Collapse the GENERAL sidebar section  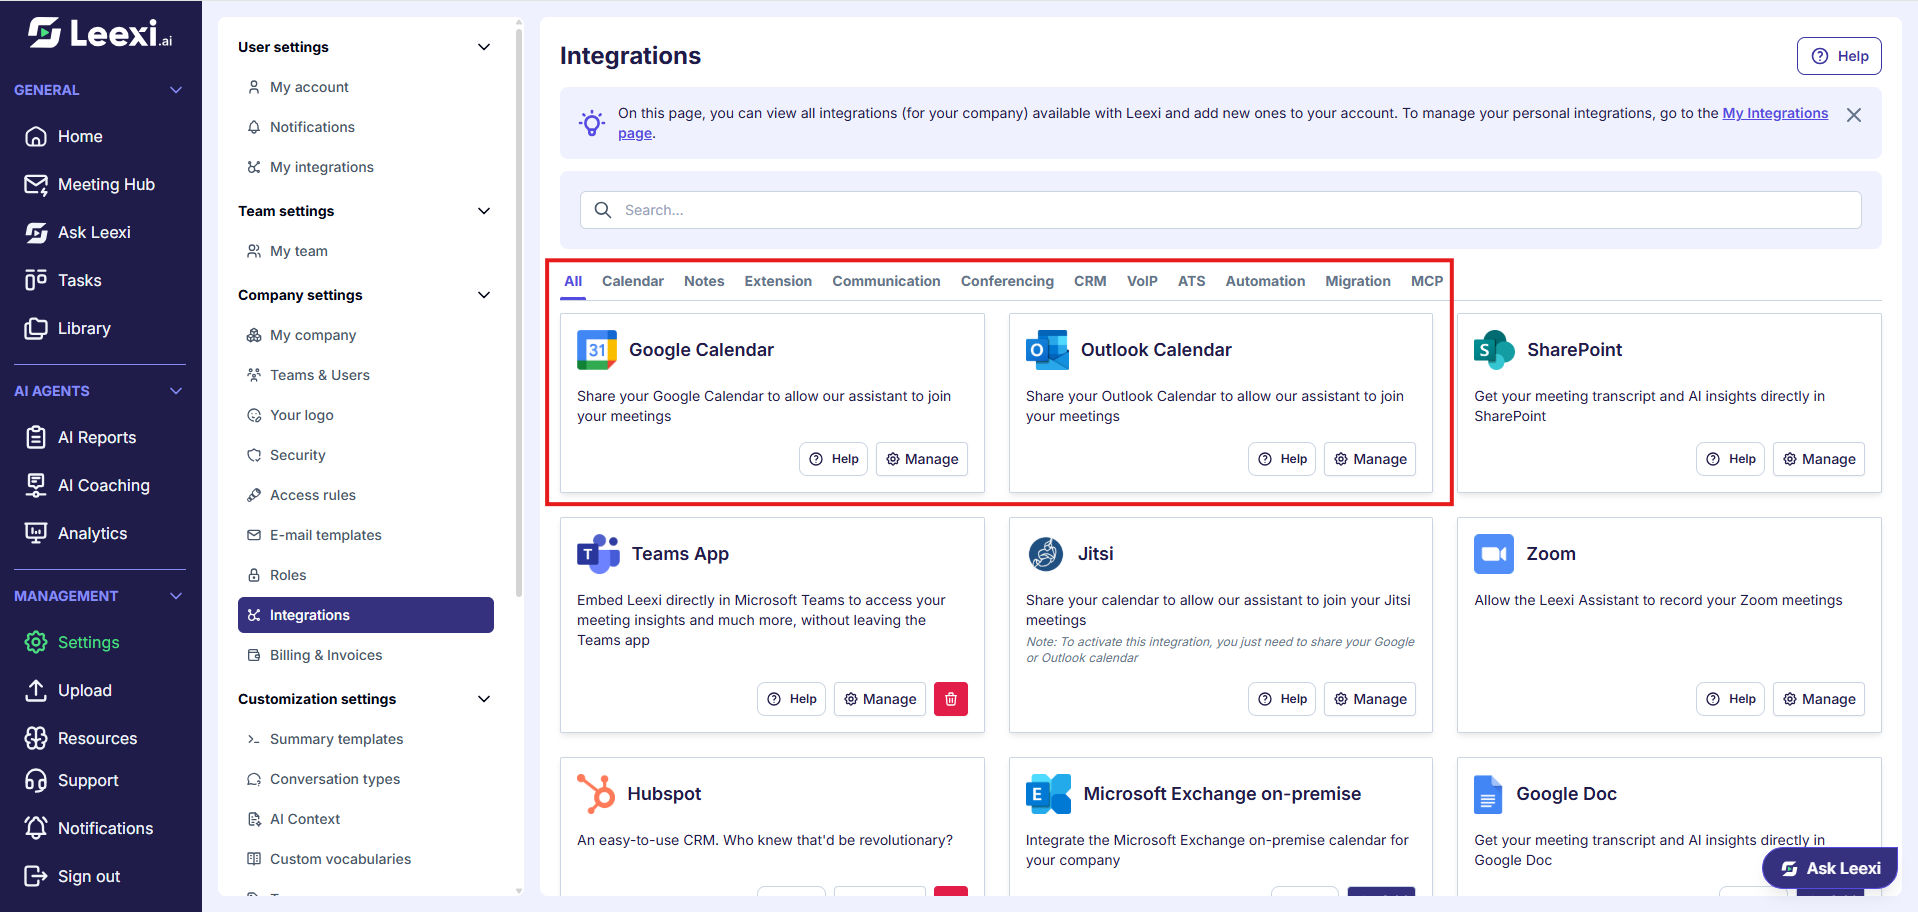[x=176, y=90]
